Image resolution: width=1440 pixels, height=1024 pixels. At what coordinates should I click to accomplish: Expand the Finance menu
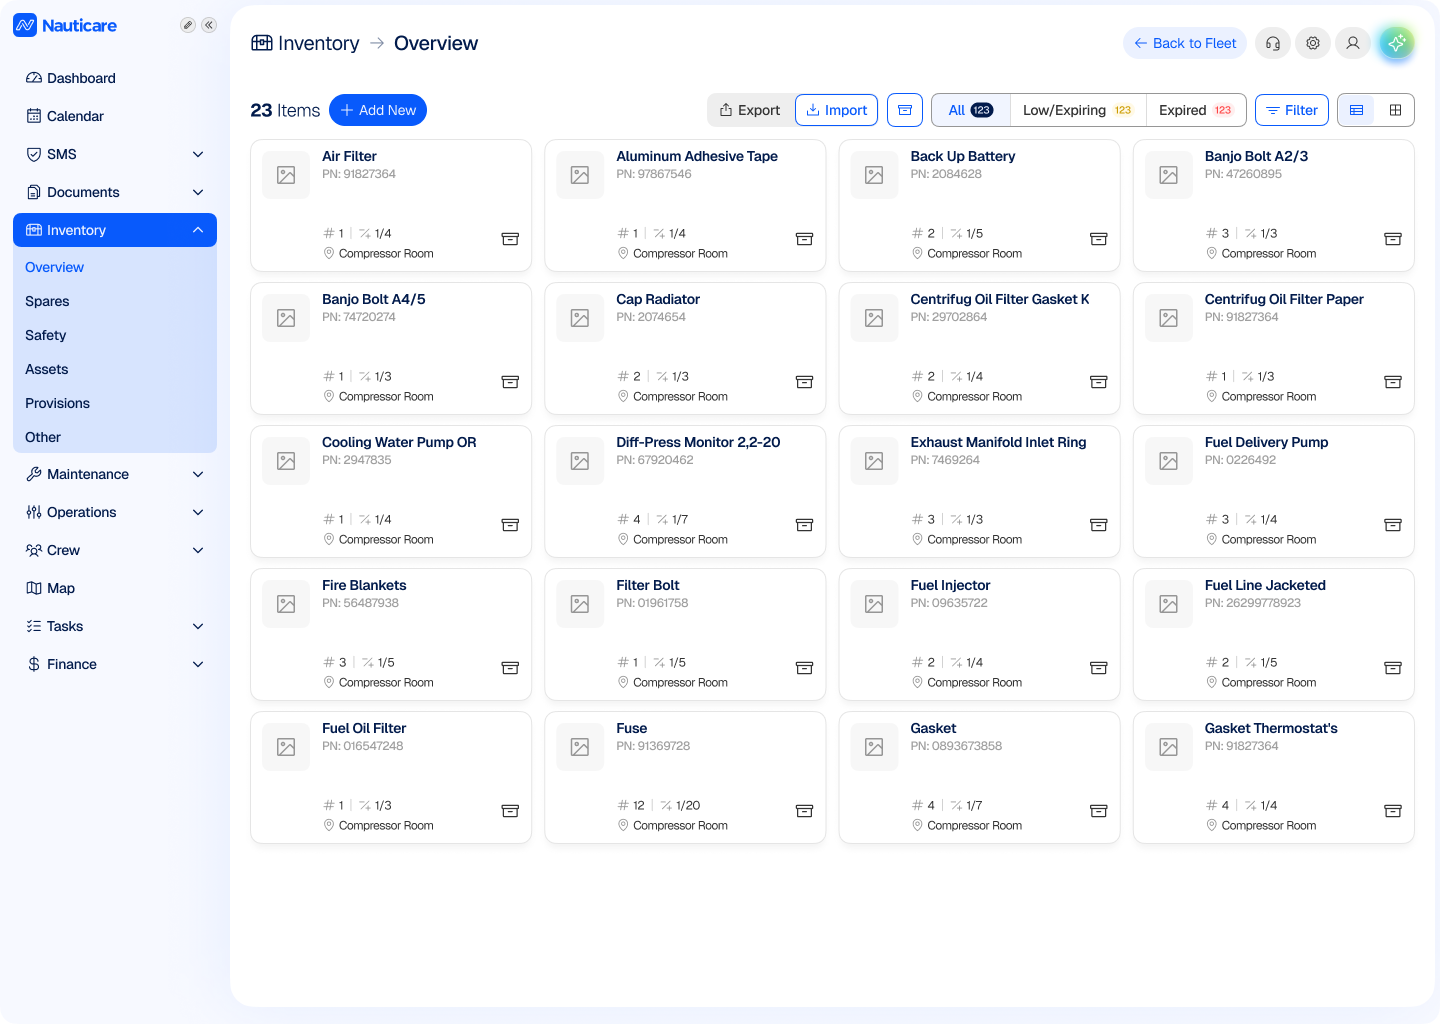(198, 664)
